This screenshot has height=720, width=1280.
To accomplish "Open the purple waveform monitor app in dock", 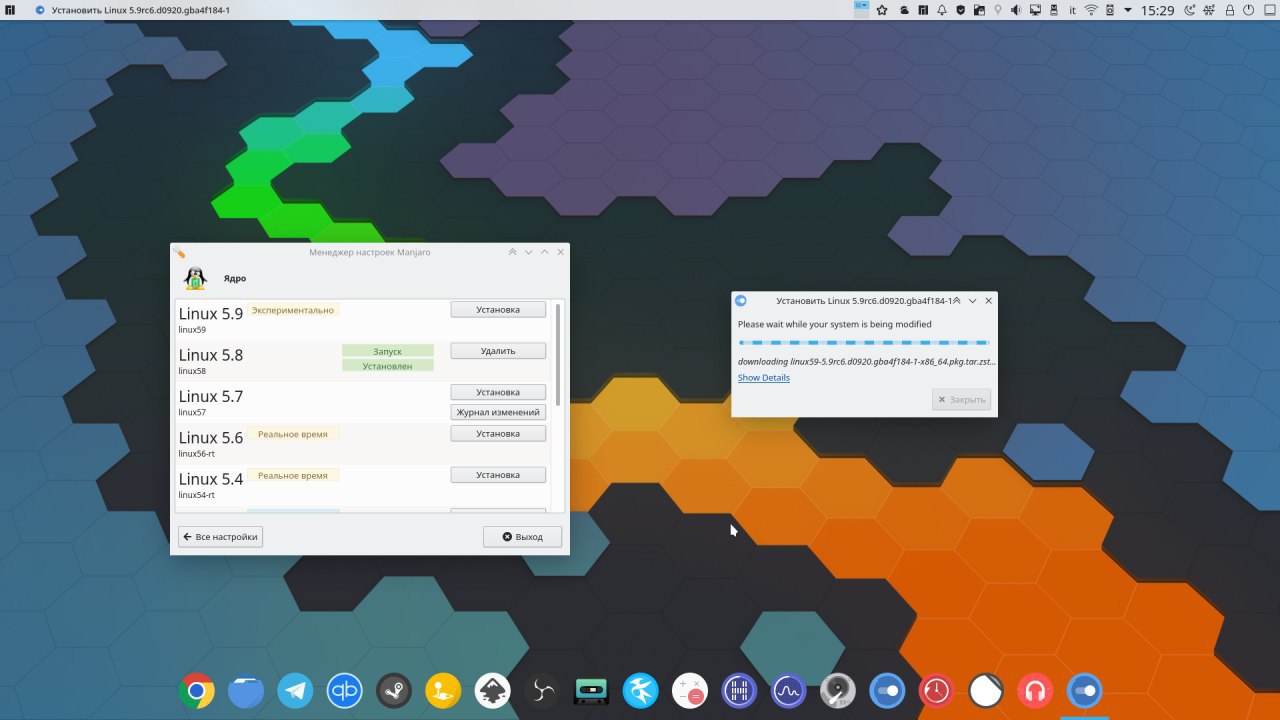I will (788, 690).
